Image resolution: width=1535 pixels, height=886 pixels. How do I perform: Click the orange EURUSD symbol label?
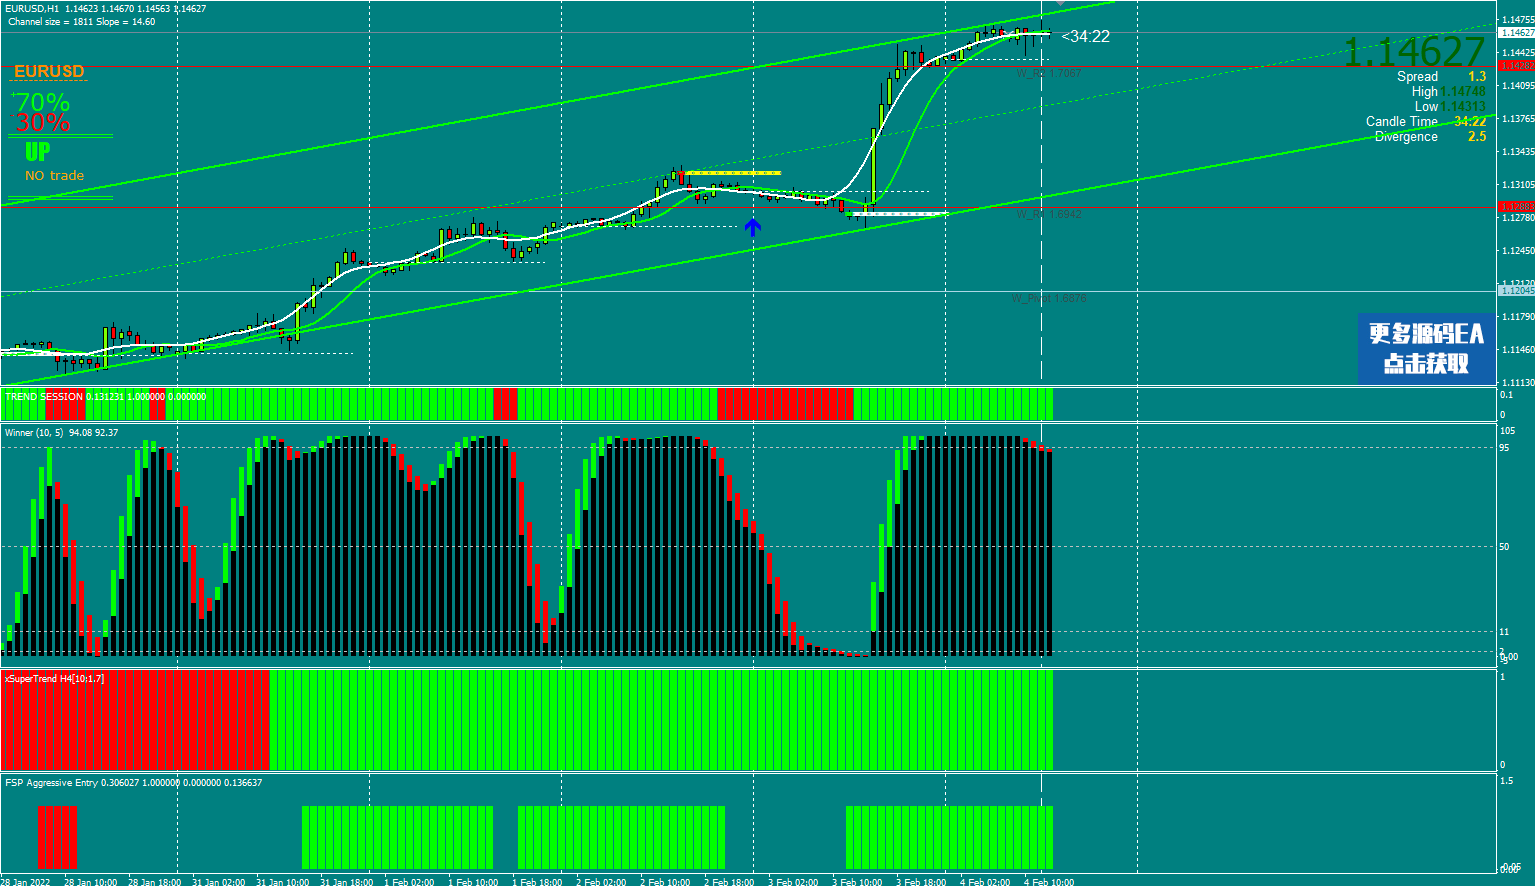(49, 72)
